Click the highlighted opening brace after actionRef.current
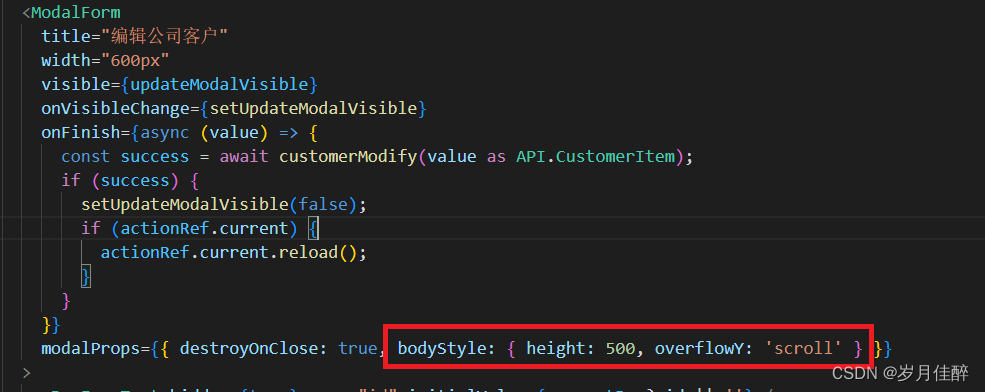Viewport: 985px width, 392px height. 313,228
